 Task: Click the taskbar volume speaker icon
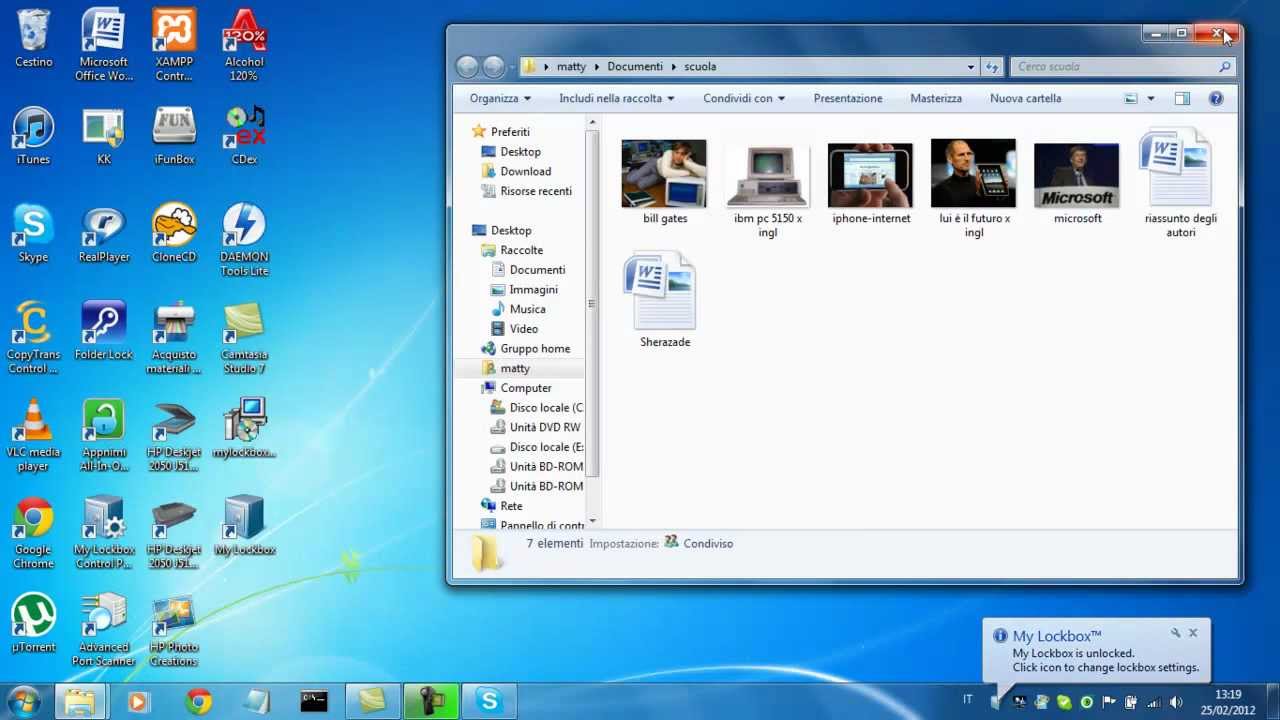tap(1176, 702)
